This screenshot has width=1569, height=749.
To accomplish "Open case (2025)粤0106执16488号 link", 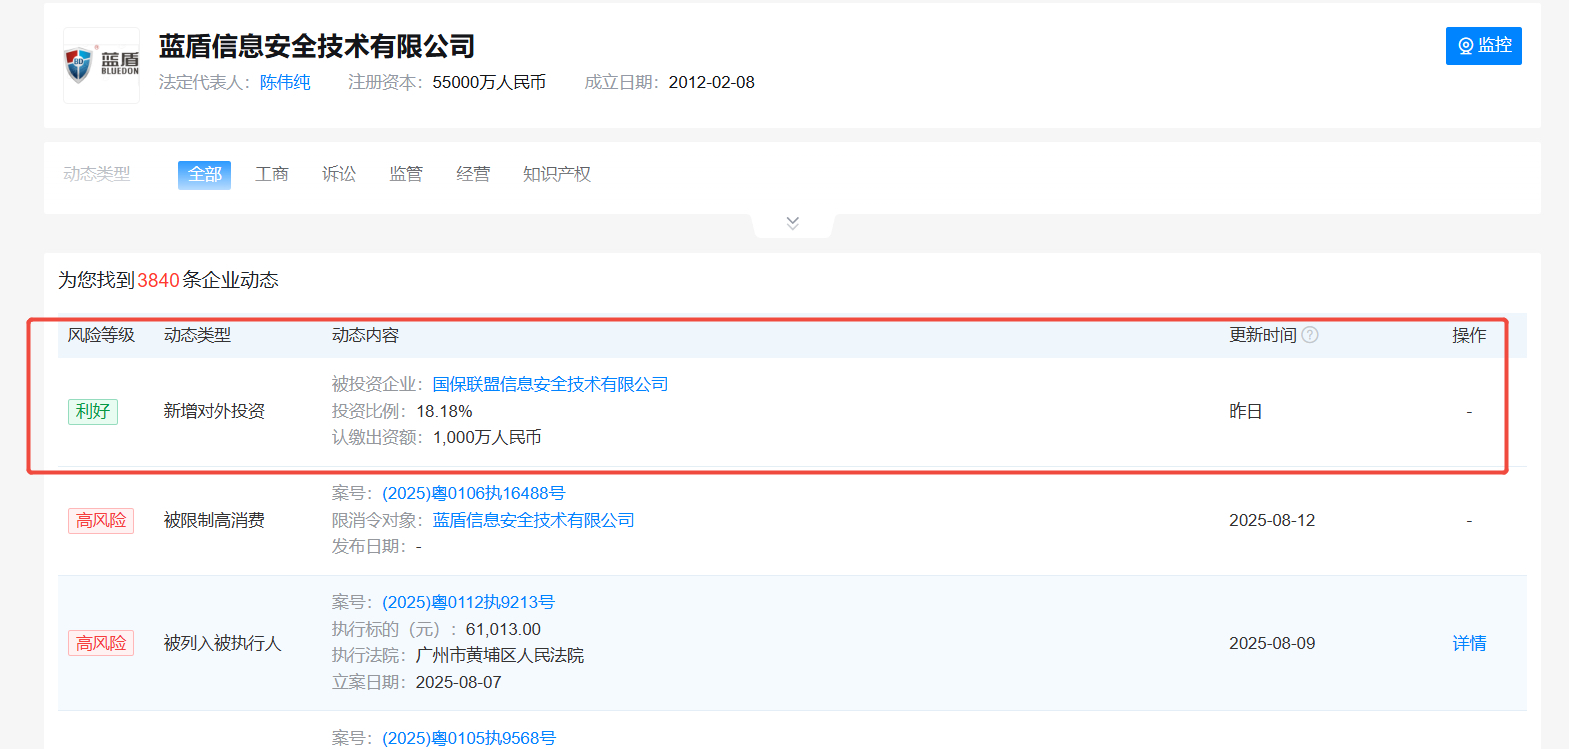I will click(x=474, y=493).
